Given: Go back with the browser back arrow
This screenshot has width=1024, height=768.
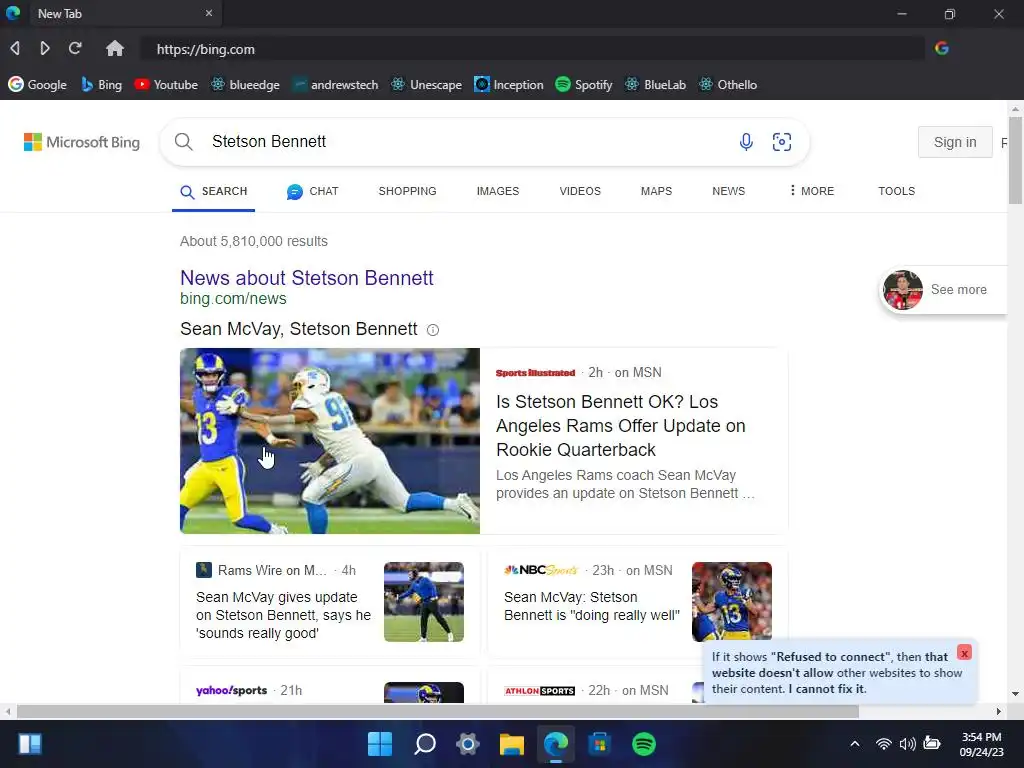Looking at the screenshot, I should pos(15,48).
